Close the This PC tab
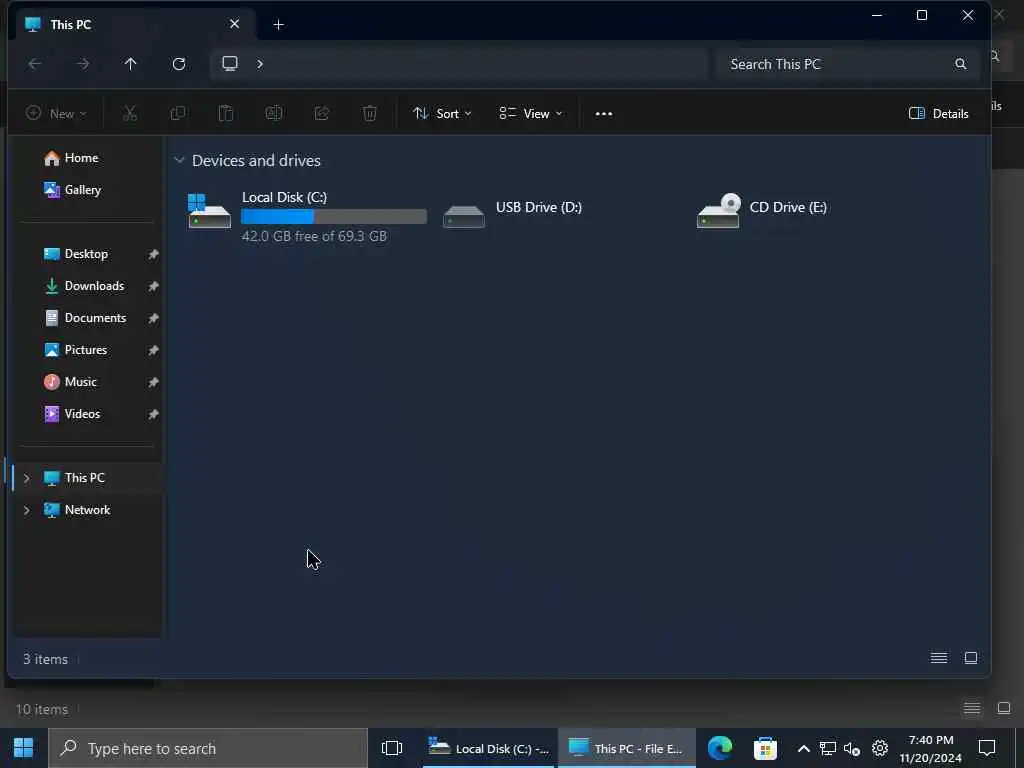This screenshot has width=1024, height=768. point(234,24)
